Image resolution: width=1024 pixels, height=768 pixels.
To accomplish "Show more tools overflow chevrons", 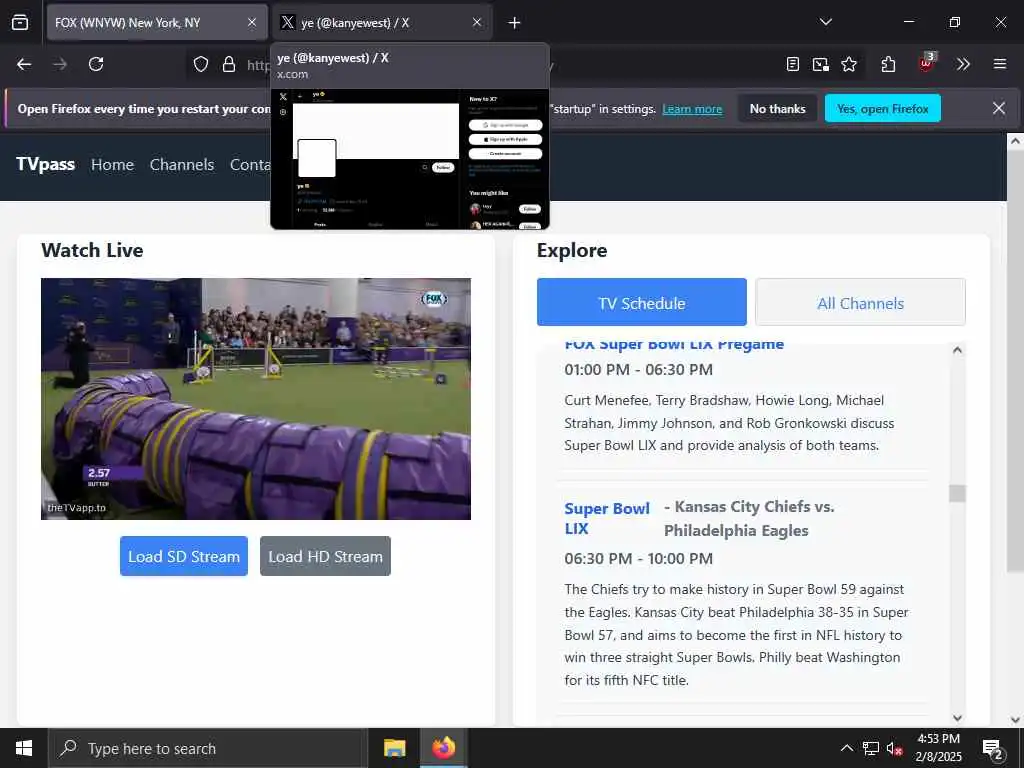I will (x=963, y=64).
